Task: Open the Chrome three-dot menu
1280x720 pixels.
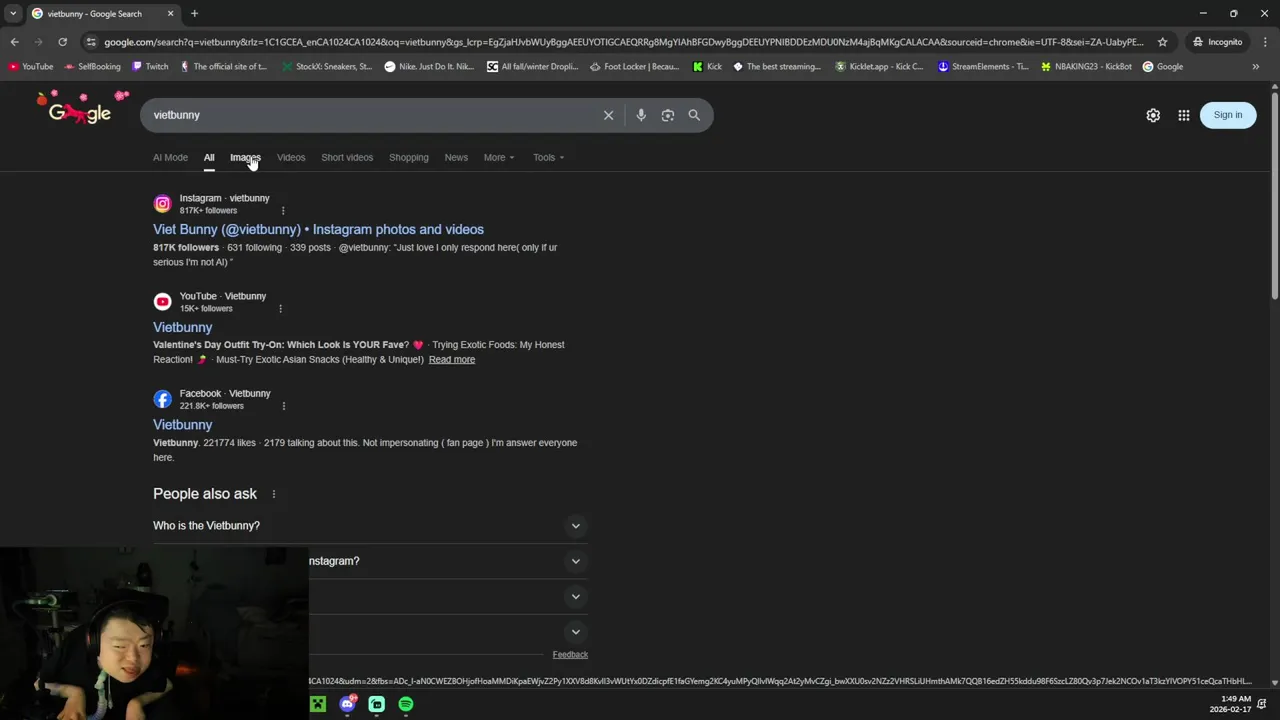Action: tap(1264, 42)
